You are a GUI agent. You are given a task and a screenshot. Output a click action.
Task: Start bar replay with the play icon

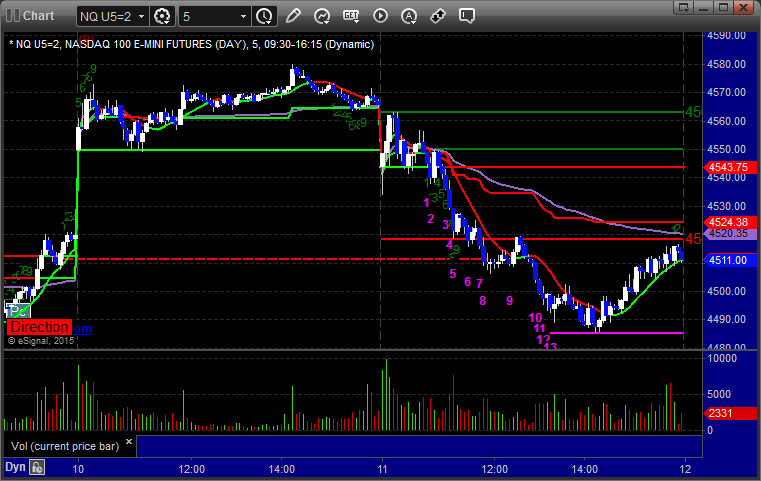click(380, 16)
